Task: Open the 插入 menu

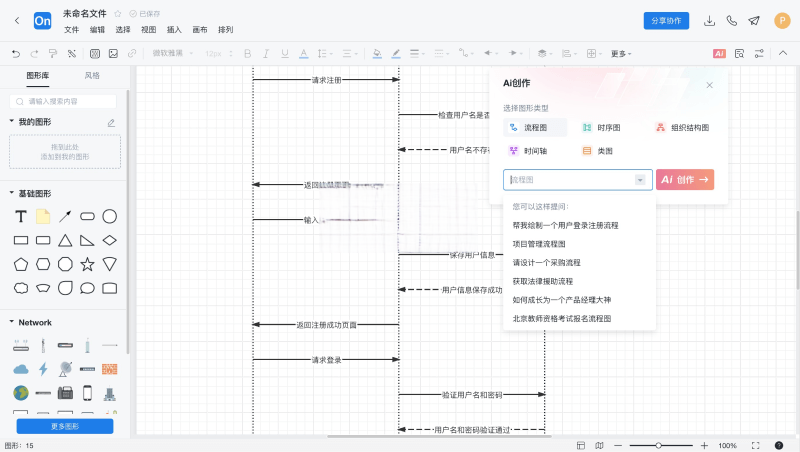Action: pyautogui.click(x=174, y=30)
